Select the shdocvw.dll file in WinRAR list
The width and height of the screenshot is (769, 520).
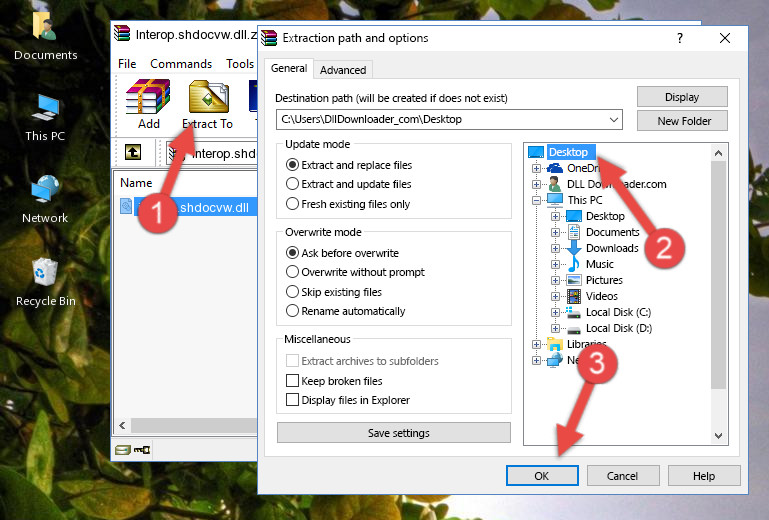coord(188,207)
